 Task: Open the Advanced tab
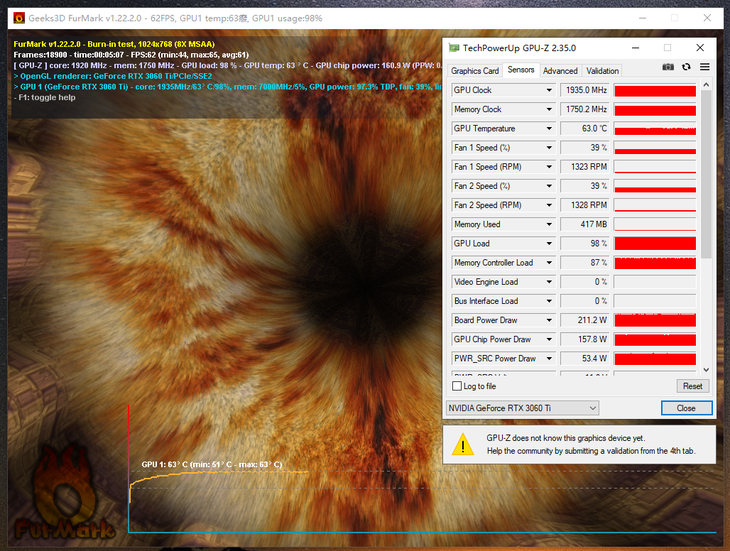560,71
